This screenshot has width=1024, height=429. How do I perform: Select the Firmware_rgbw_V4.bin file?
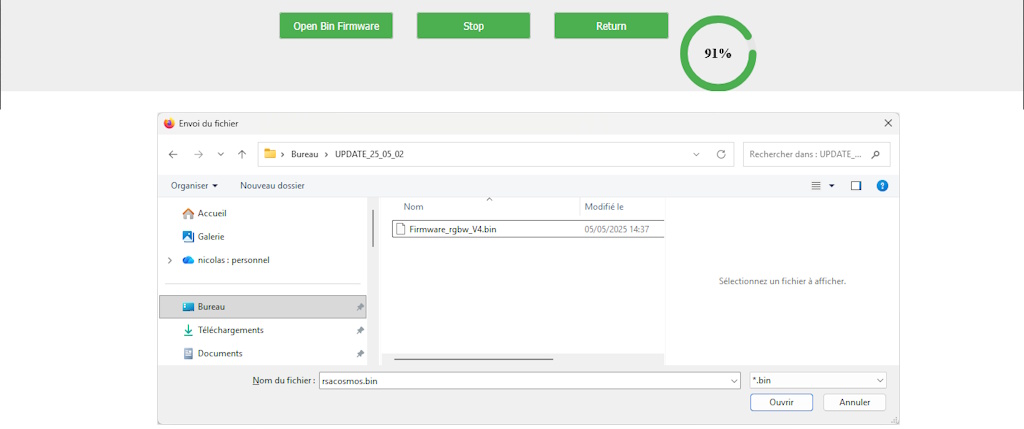(x=453, y=229)
